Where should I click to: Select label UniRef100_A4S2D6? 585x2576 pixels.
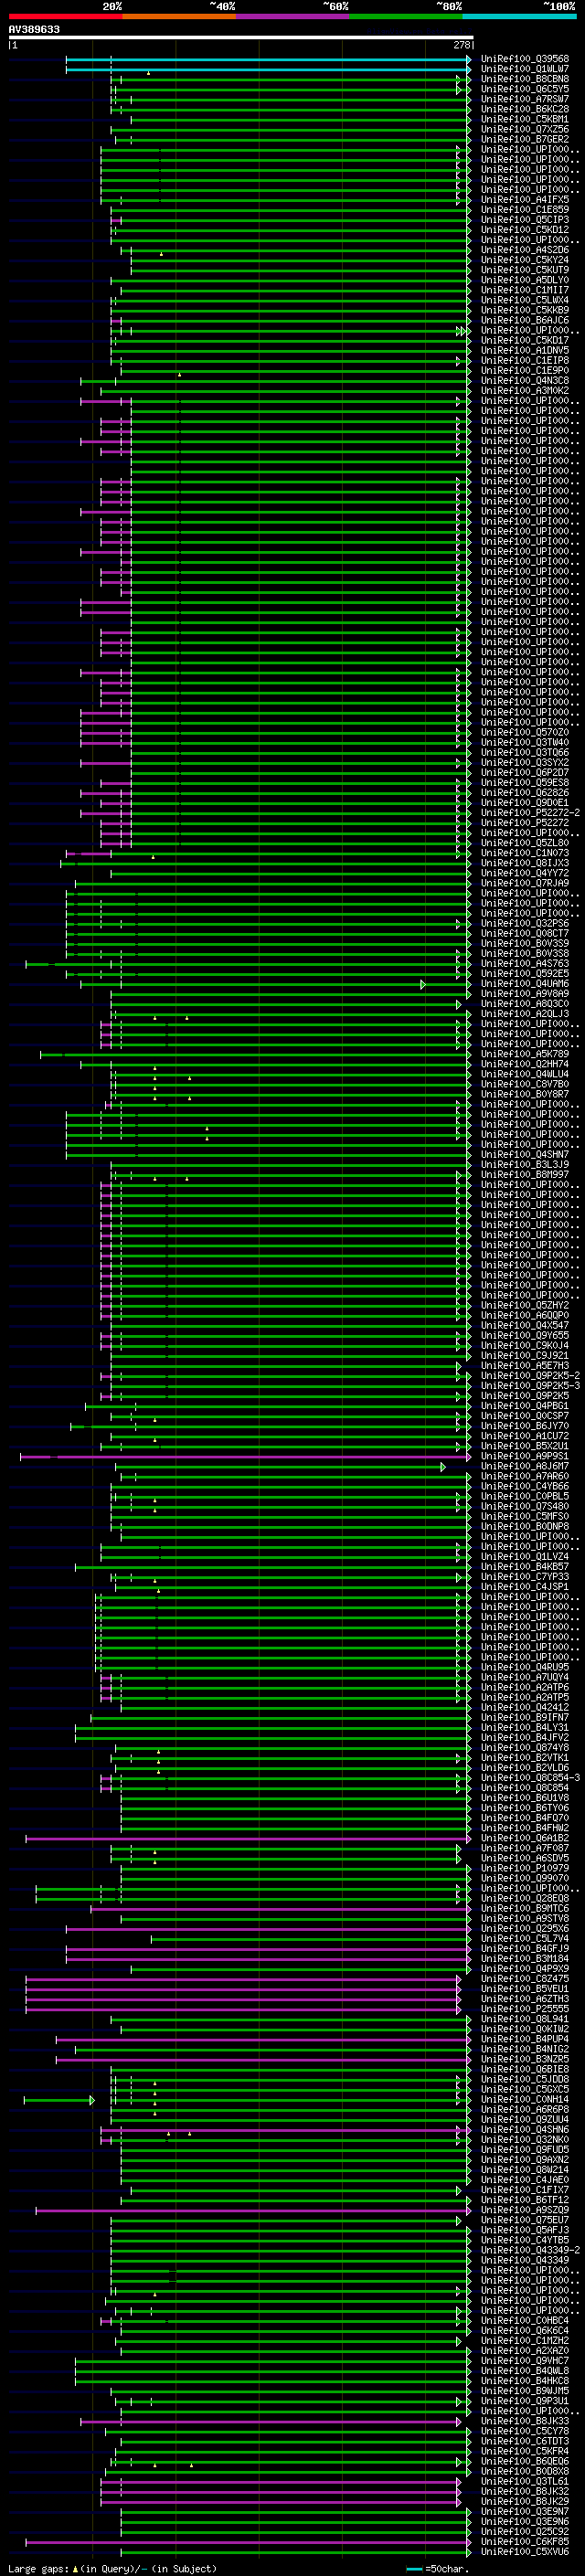click(x=525, y=250)
